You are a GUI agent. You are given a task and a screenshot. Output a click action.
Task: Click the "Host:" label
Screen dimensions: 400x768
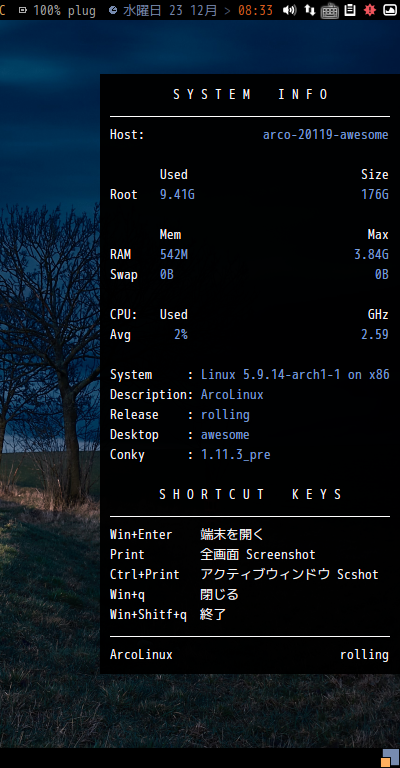127,135
